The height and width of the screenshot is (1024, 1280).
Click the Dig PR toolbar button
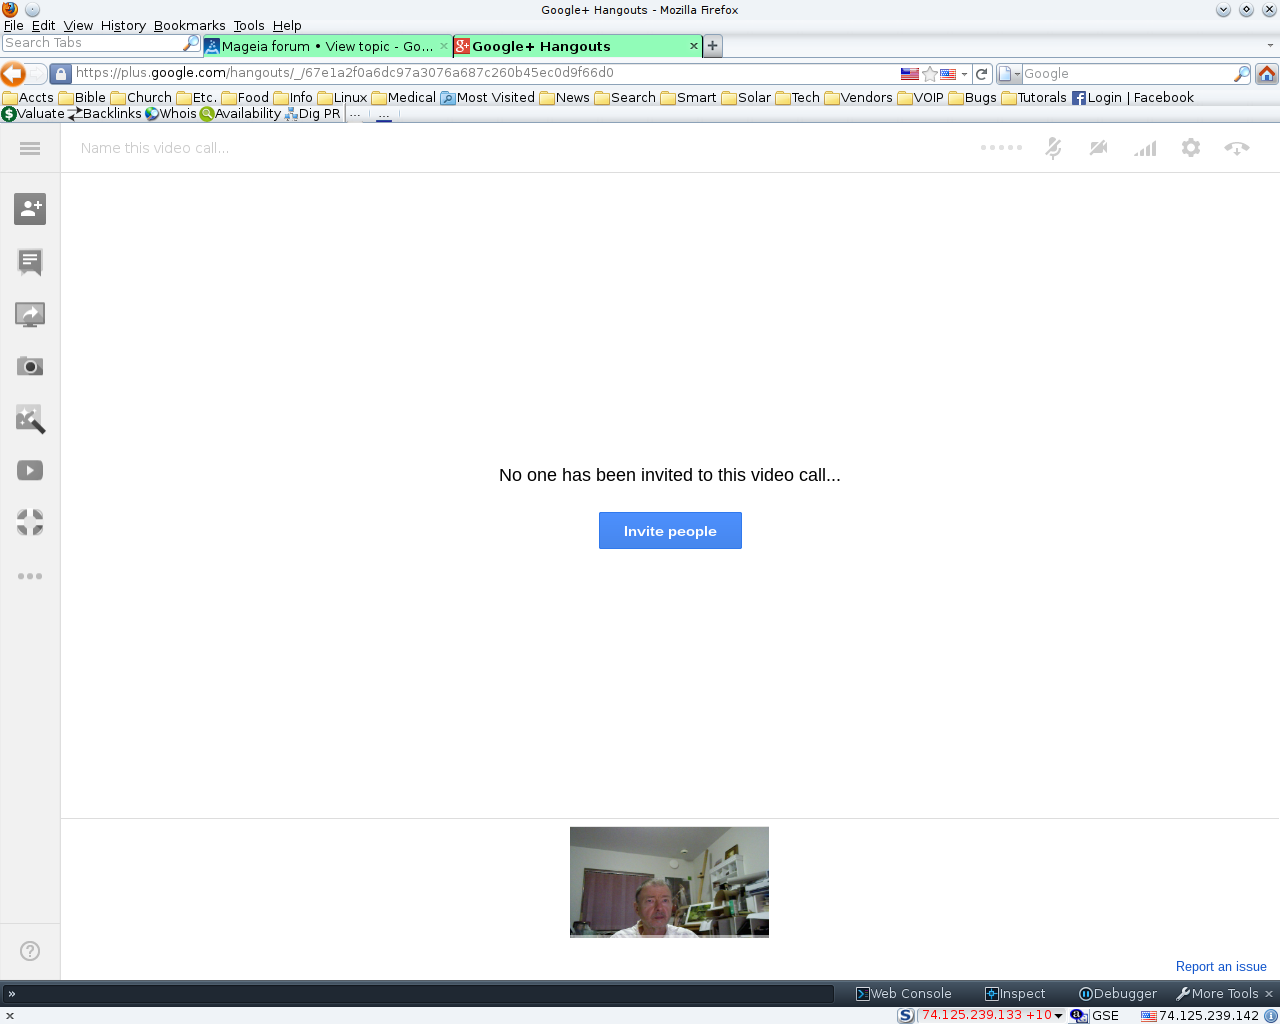[x=313, y=114]
